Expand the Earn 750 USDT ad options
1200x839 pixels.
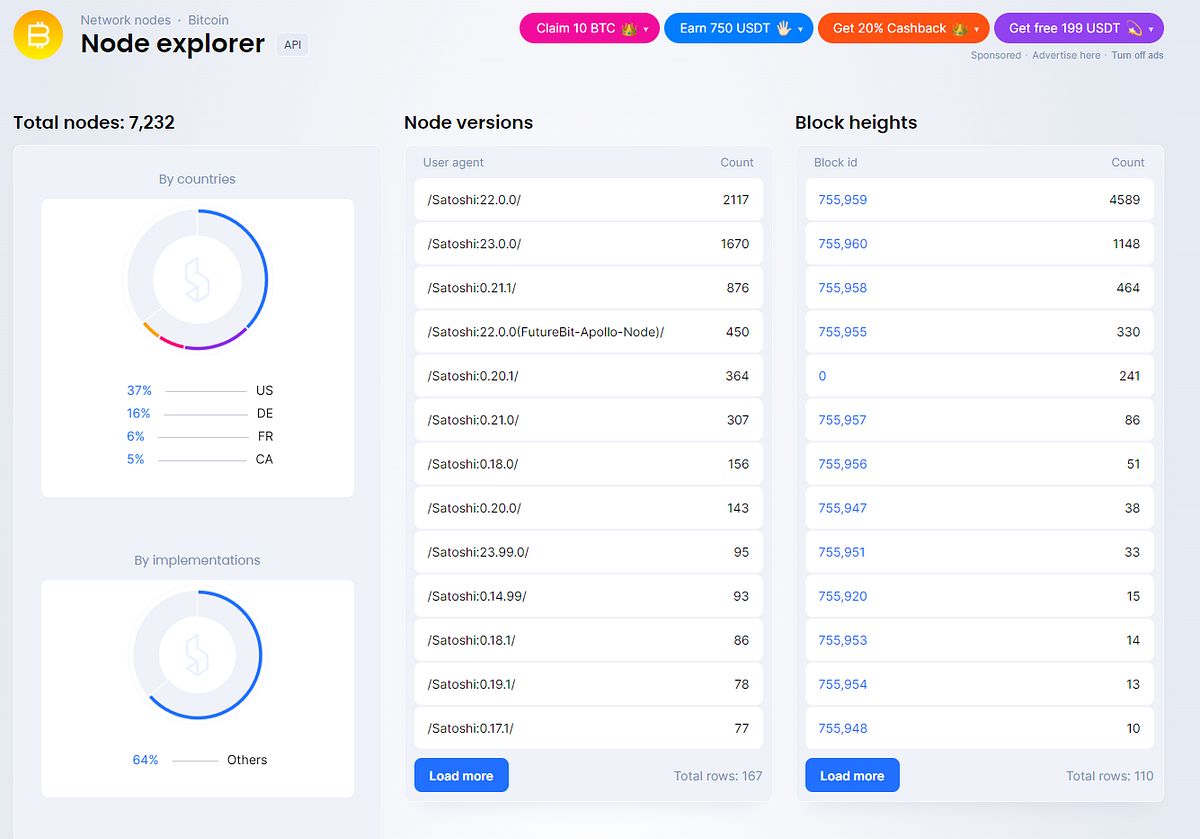click(x=800, y=28)
